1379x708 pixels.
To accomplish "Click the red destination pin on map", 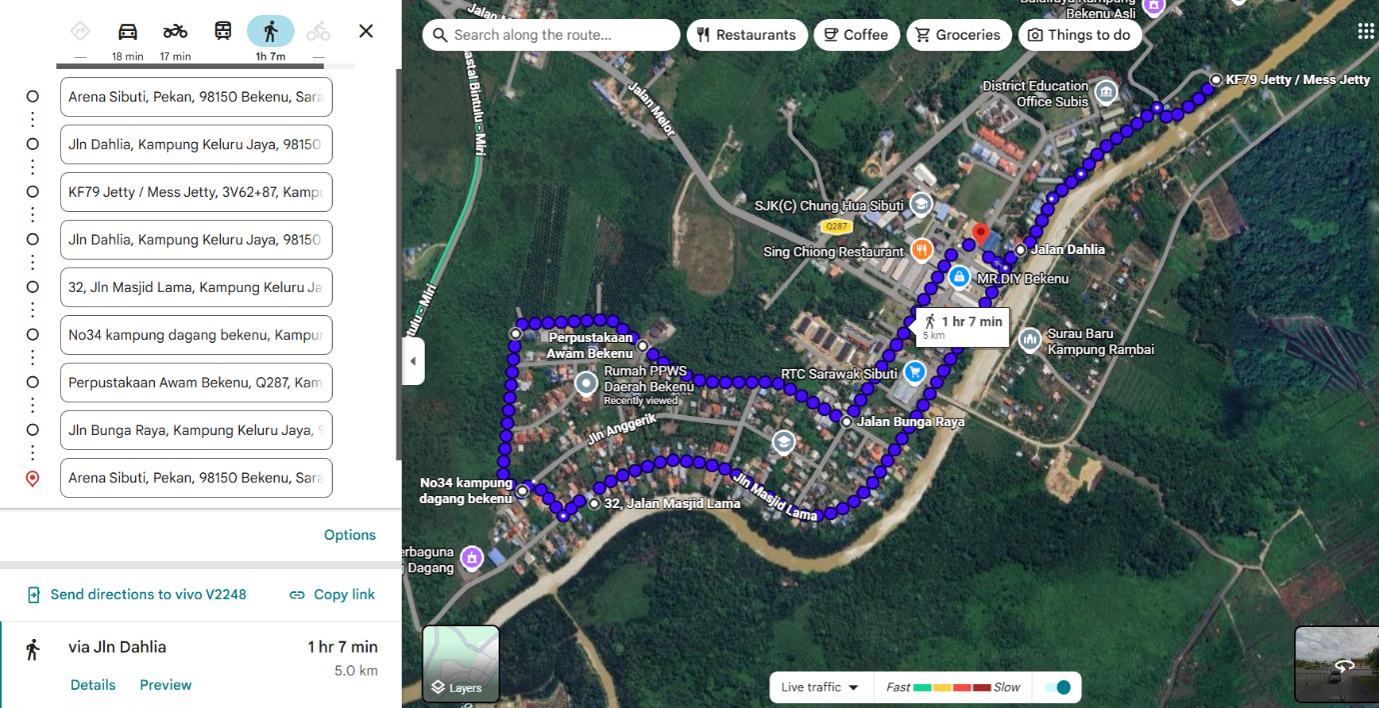I will [980, 236].
